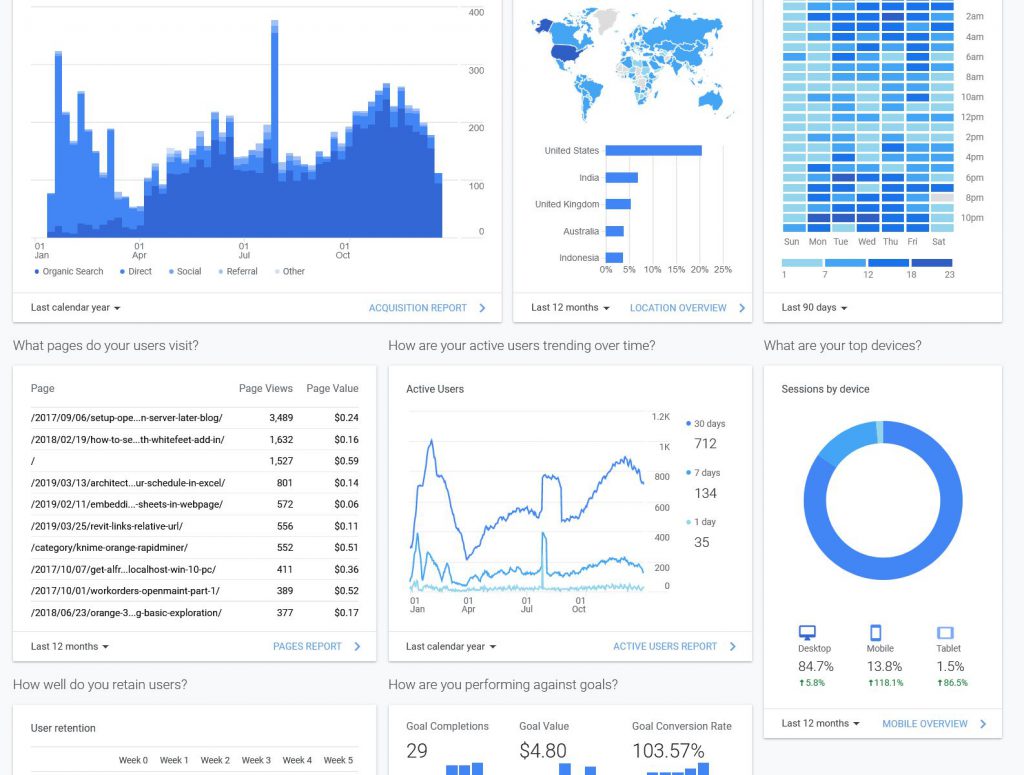Open Last 12 months dropdown in pages card
Screen dimensions: 1024x775
pos(70,647)
